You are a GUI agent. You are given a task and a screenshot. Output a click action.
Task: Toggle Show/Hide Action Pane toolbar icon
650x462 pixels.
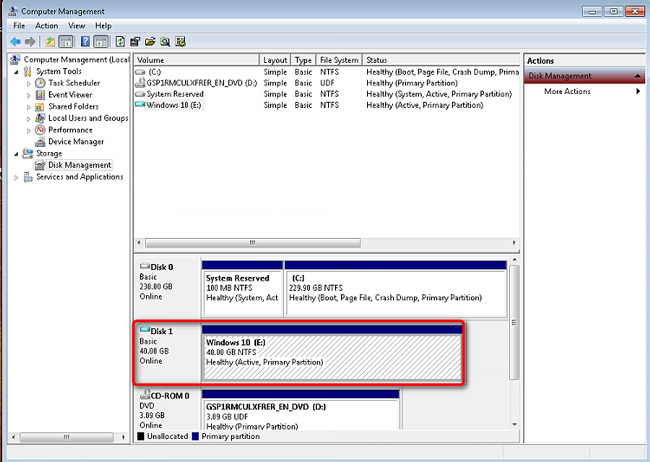point(101,41)
